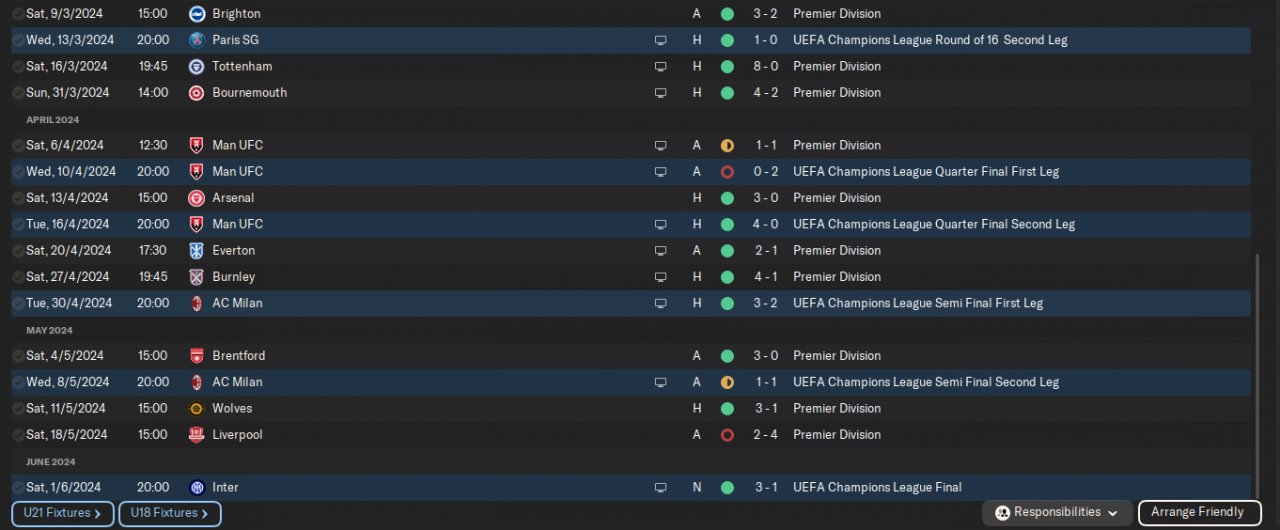The height and width of the screenshot is (530, 1280).
Task: Click the Arsenal club crest
Action: (196, 198)
